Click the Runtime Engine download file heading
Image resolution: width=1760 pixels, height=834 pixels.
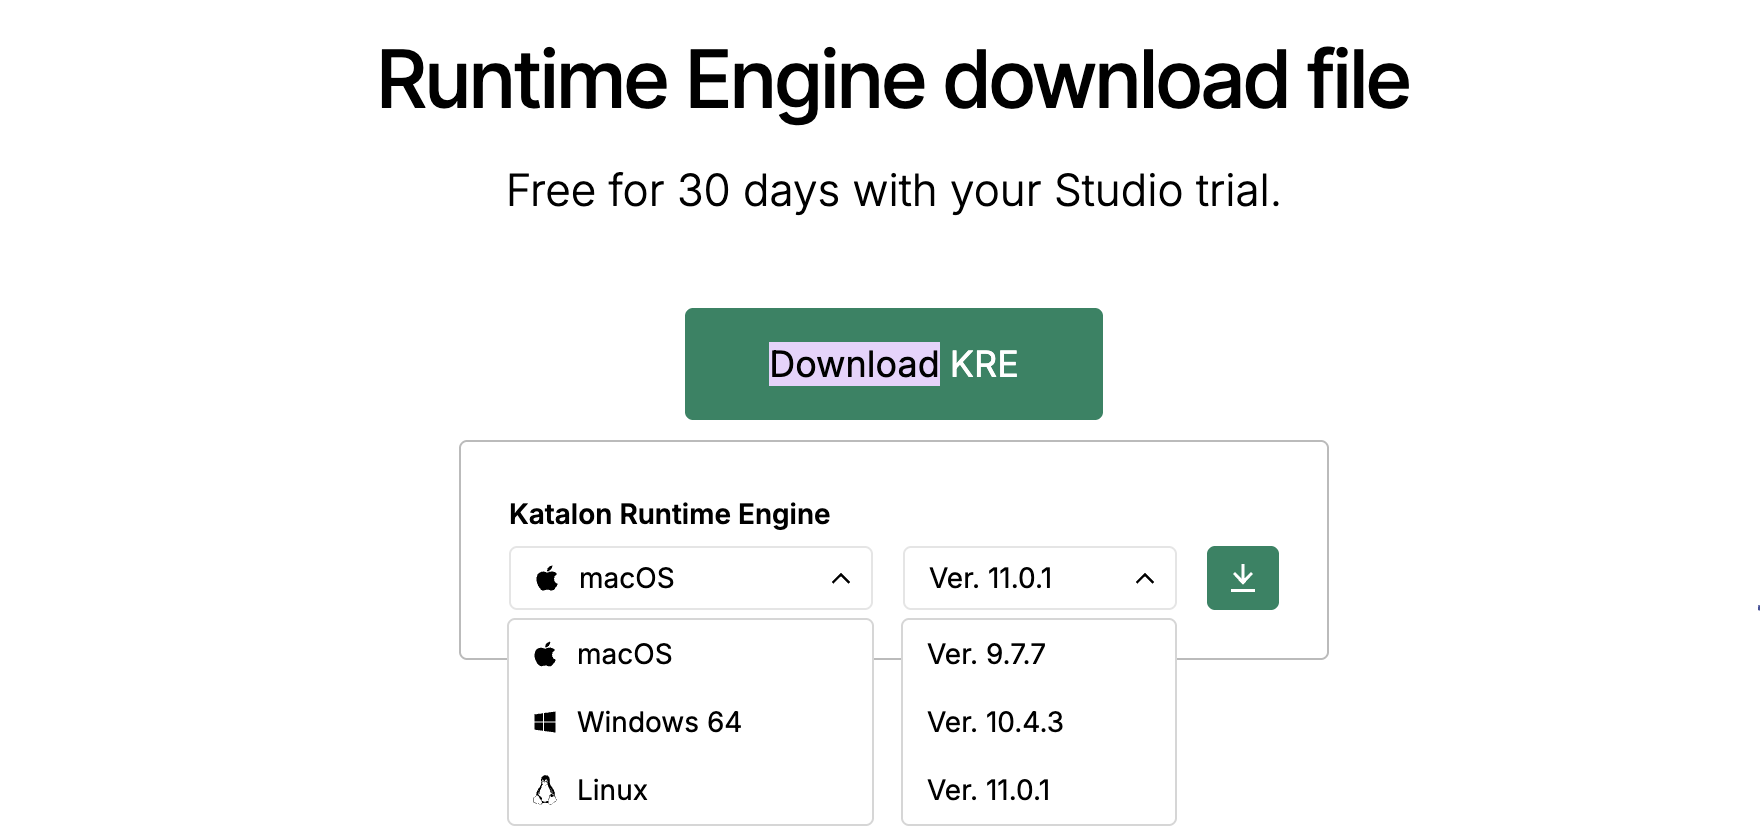893,80
